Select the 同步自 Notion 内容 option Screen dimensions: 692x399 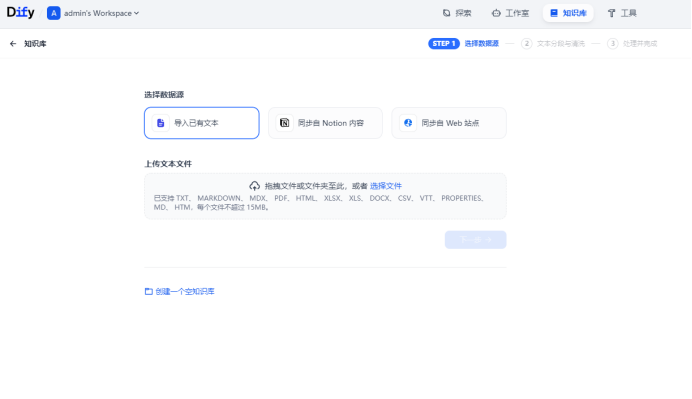pyautogui.click(x=325, y=123)
